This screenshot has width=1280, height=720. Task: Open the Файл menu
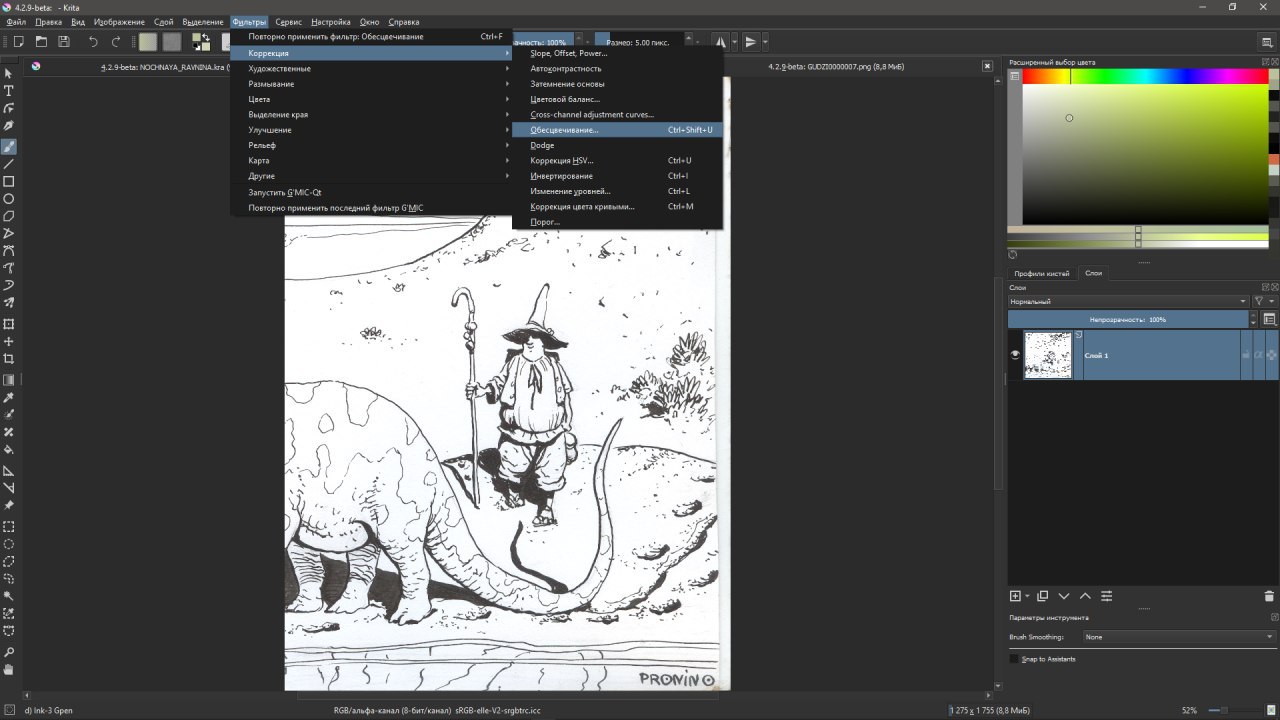[x=16, y=21]
